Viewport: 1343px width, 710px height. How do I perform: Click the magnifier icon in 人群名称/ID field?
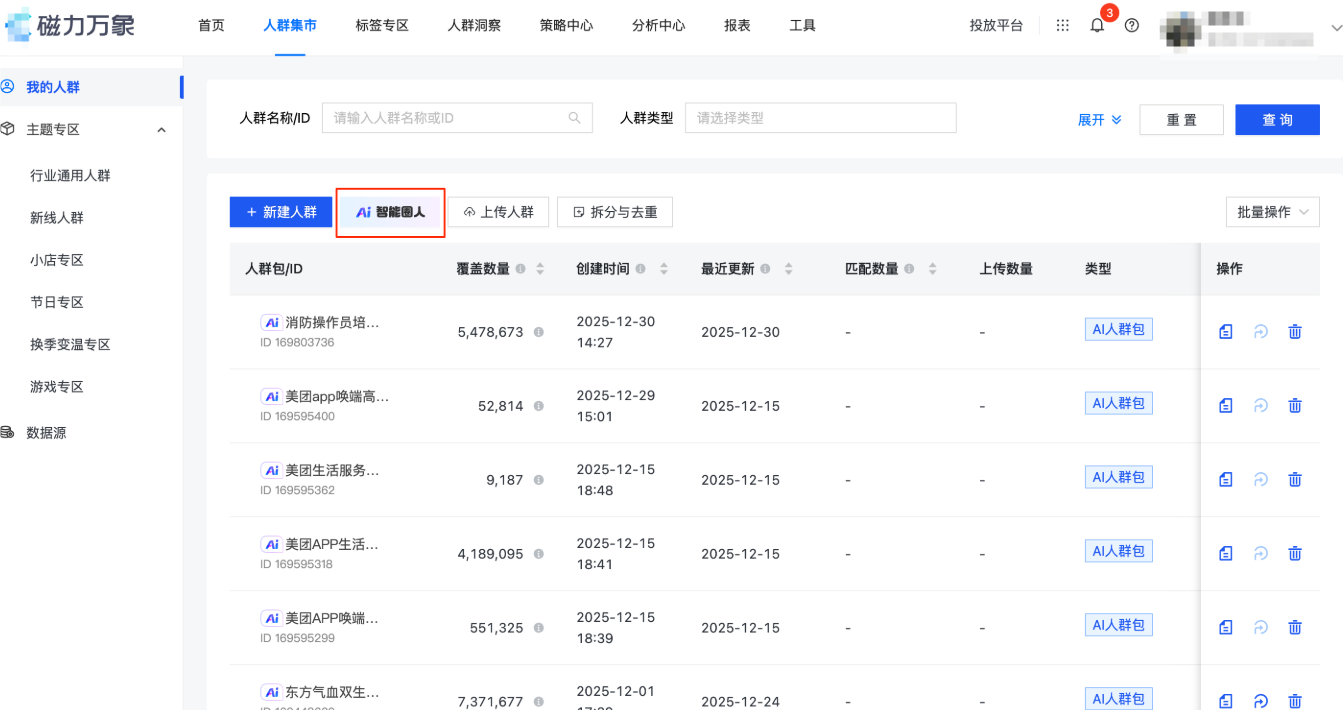pyautogui.click(x=575, y=118)
